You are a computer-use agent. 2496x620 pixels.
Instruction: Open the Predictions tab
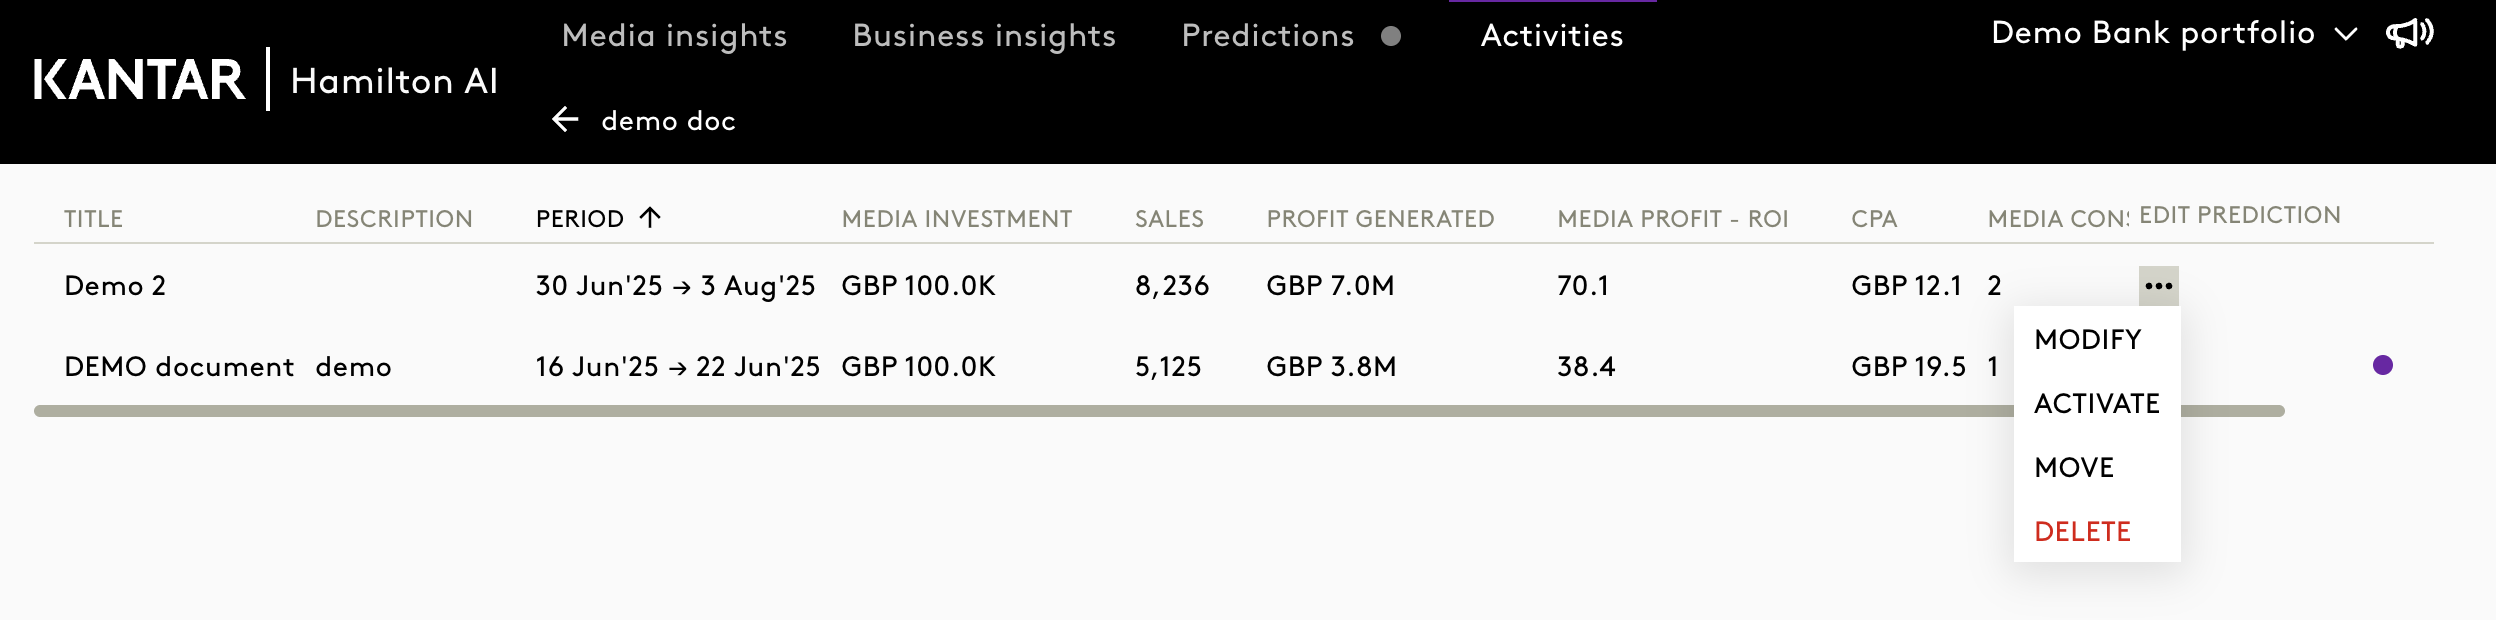(x=1267, y=36)
